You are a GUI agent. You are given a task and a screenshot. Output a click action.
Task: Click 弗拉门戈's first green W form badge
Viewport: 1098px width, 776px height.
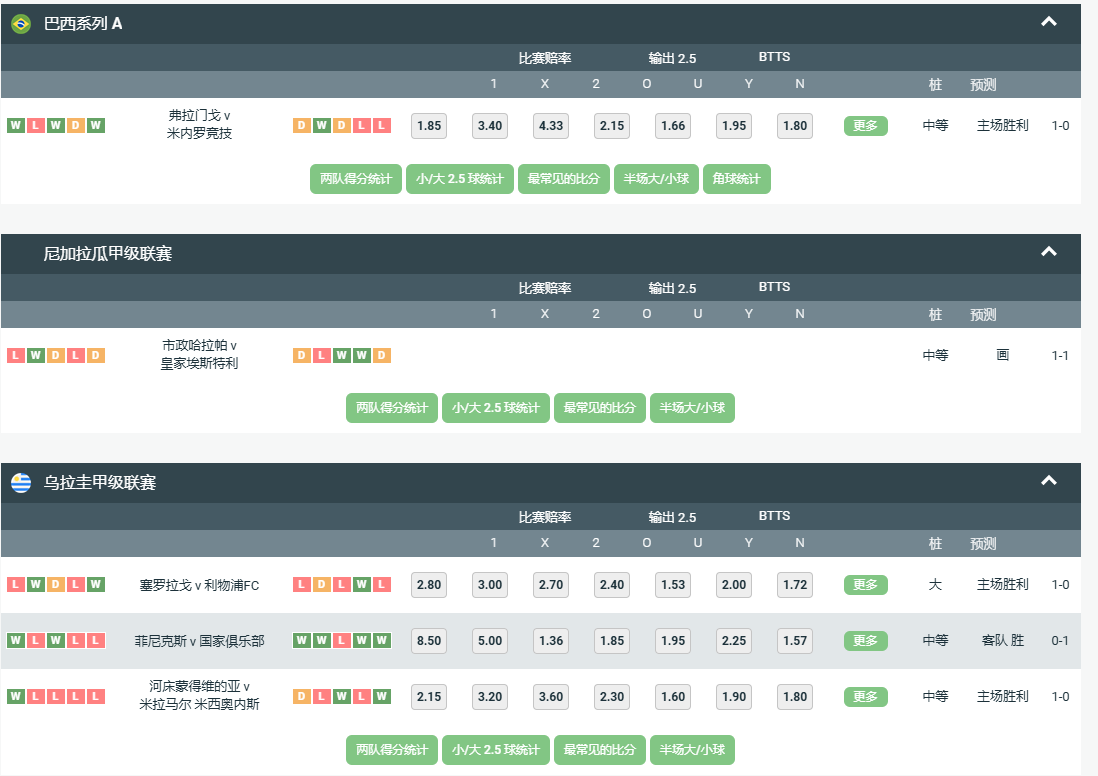(16, 126)
